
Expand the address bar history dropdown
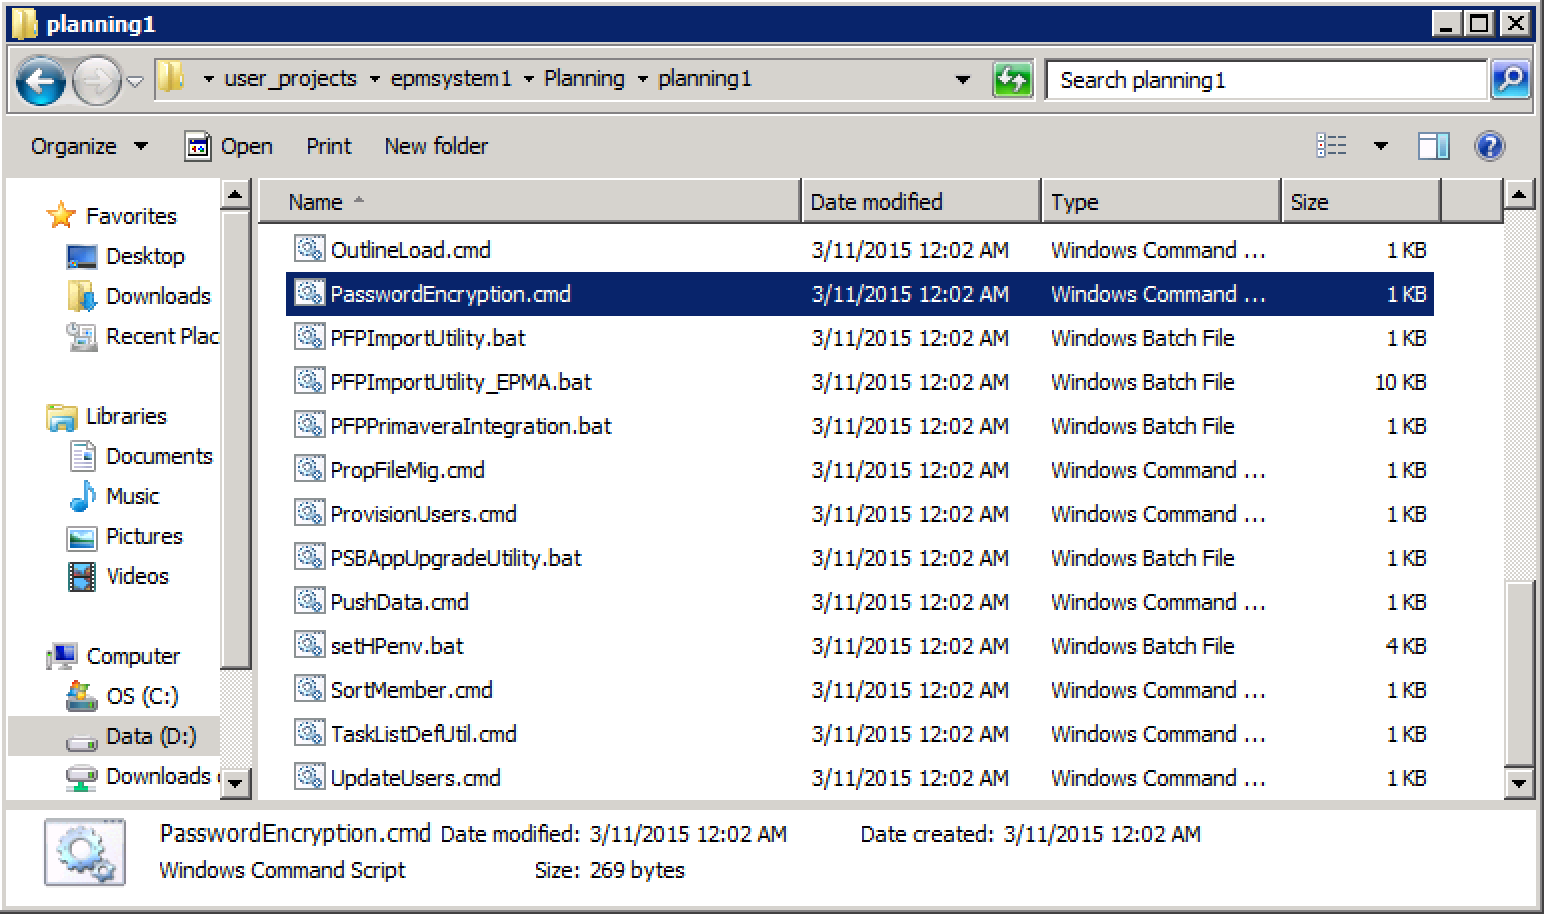962,80
